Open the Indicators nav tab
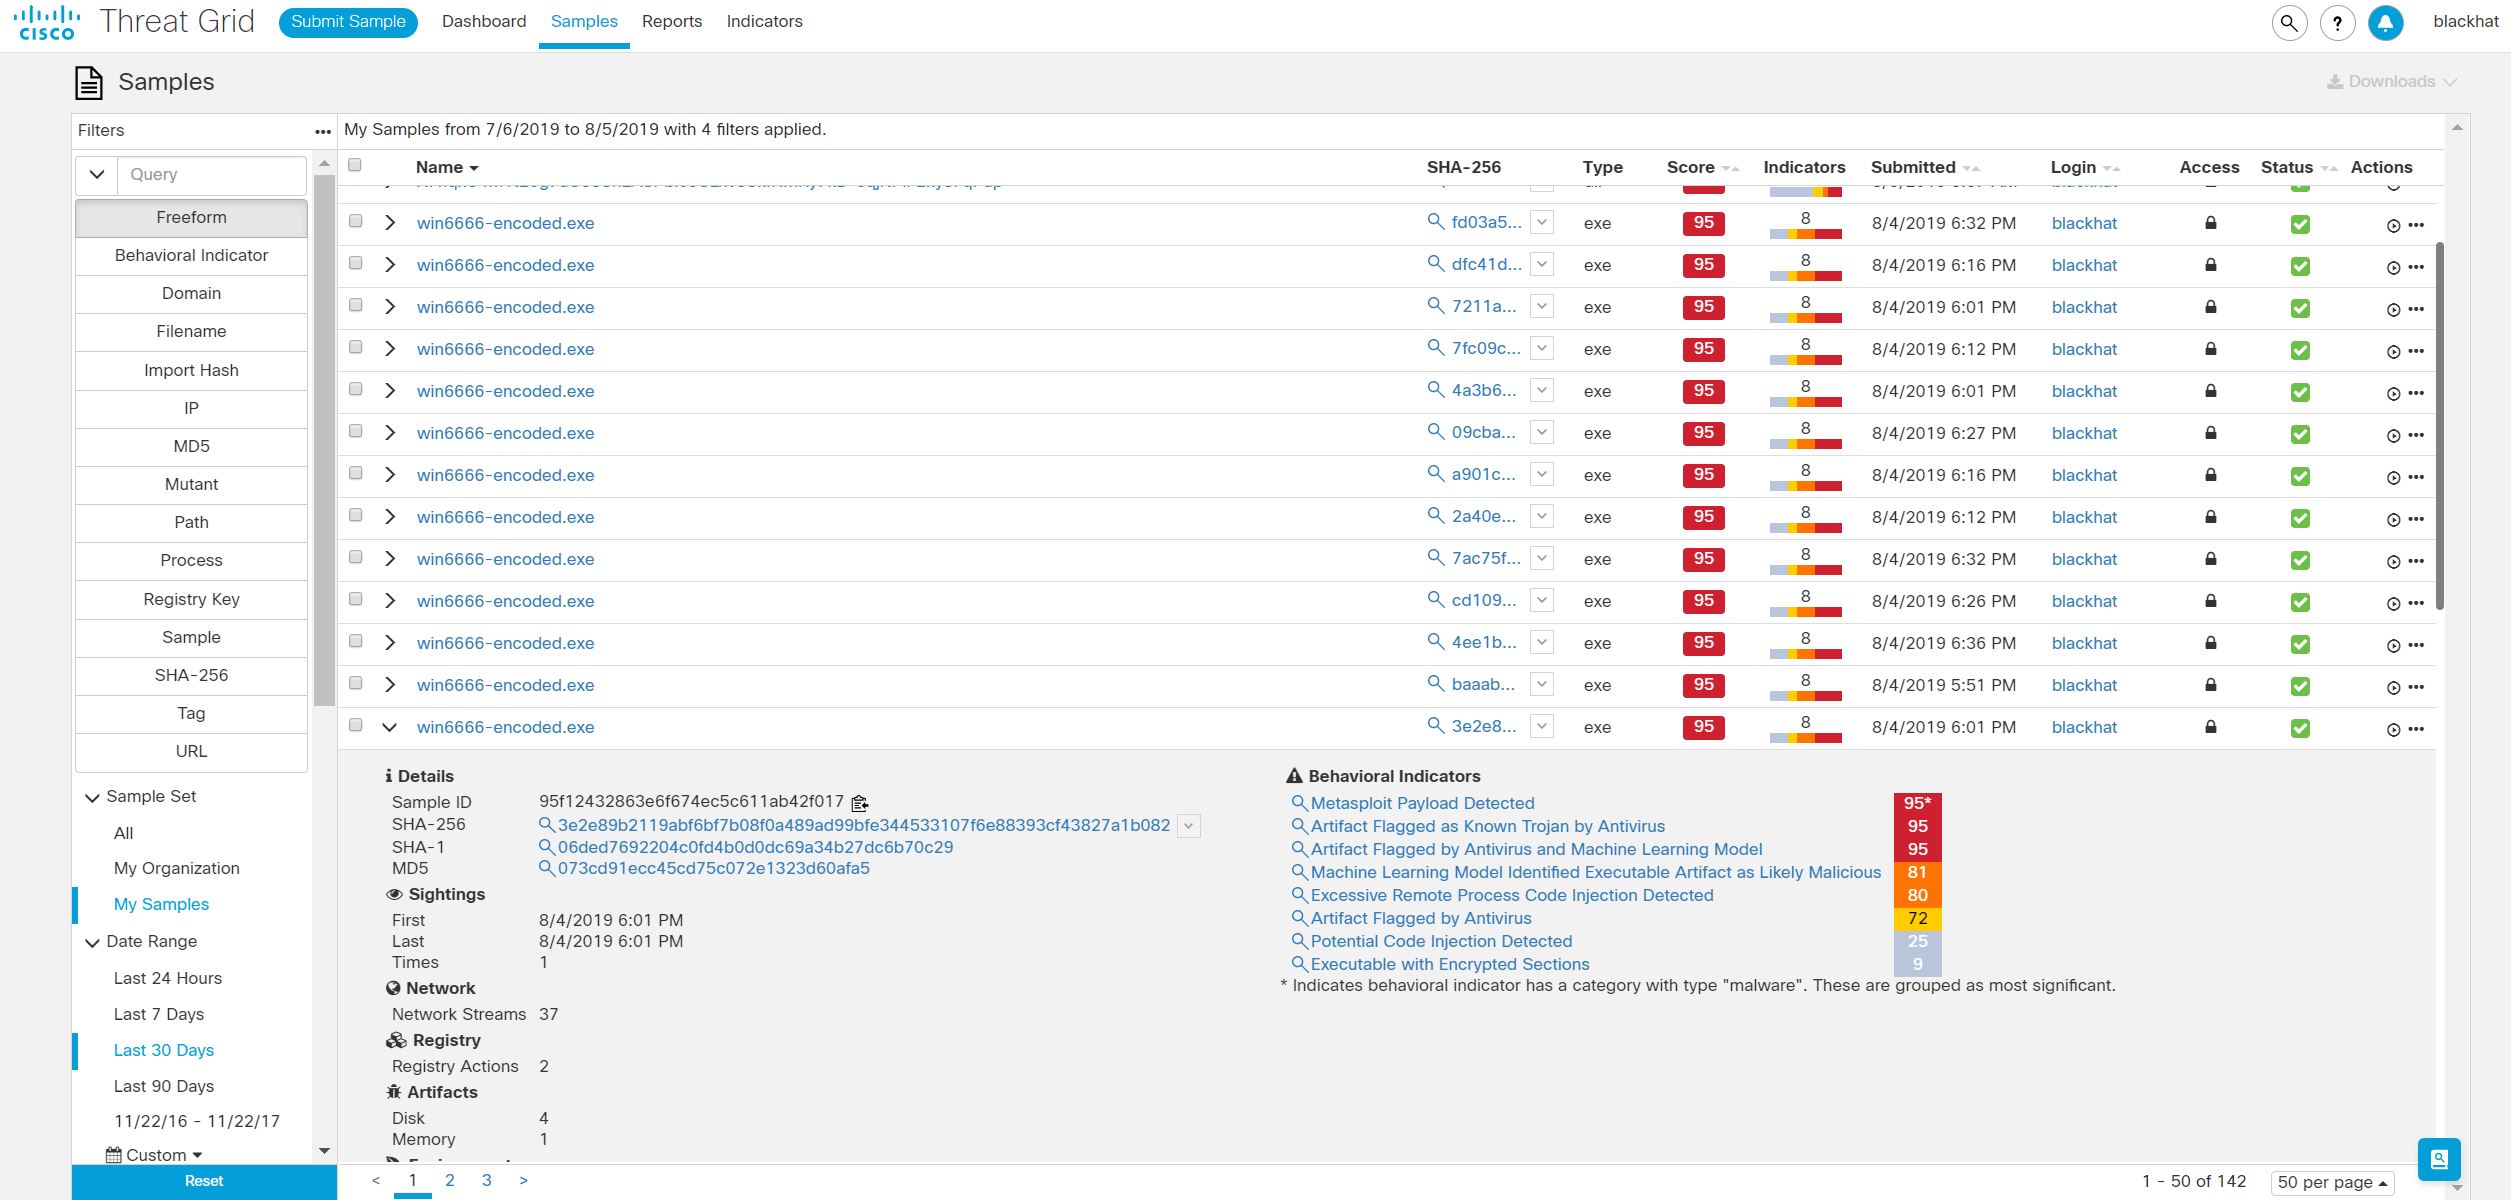The height and width of the screenshot is (1200, 2511). point(764,22)
